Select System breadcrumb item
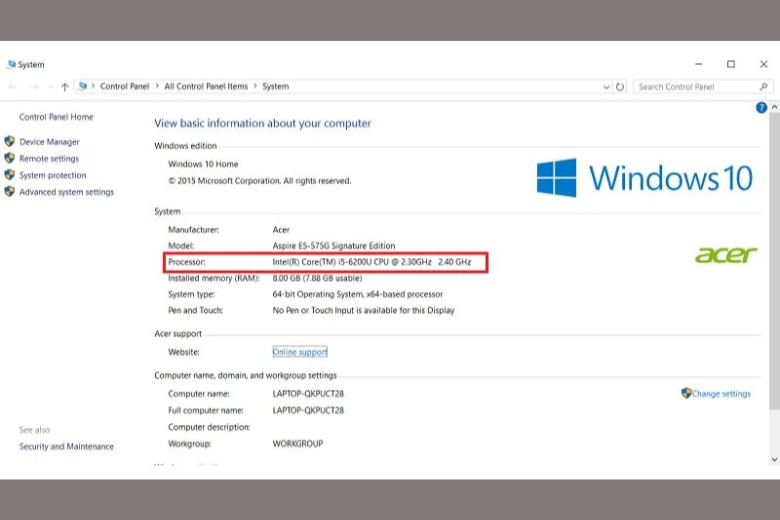Screen dimensions: 780x520 (276, 87)
